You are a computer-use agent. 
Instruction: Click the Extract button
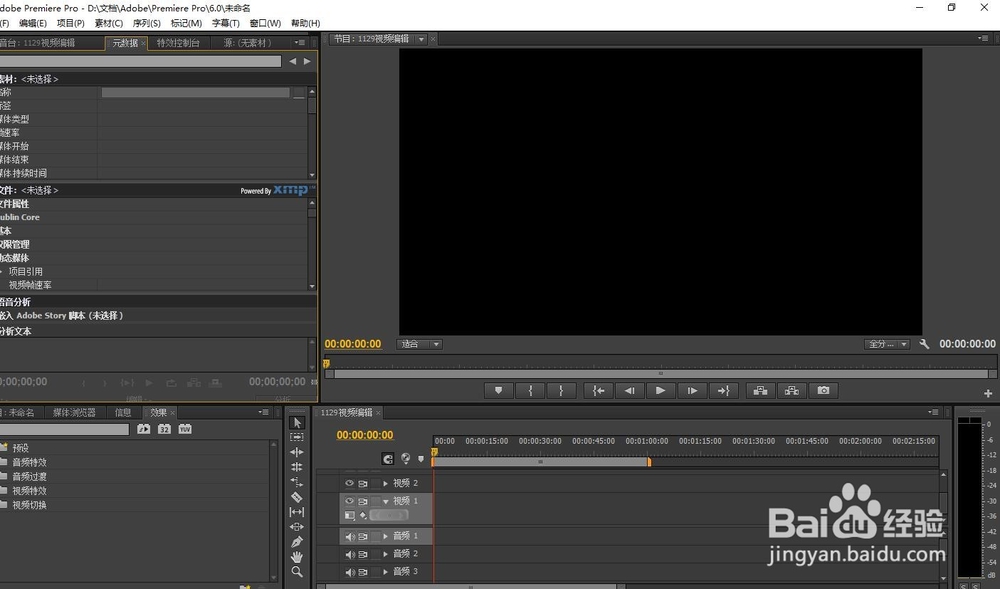coord(791,391)
